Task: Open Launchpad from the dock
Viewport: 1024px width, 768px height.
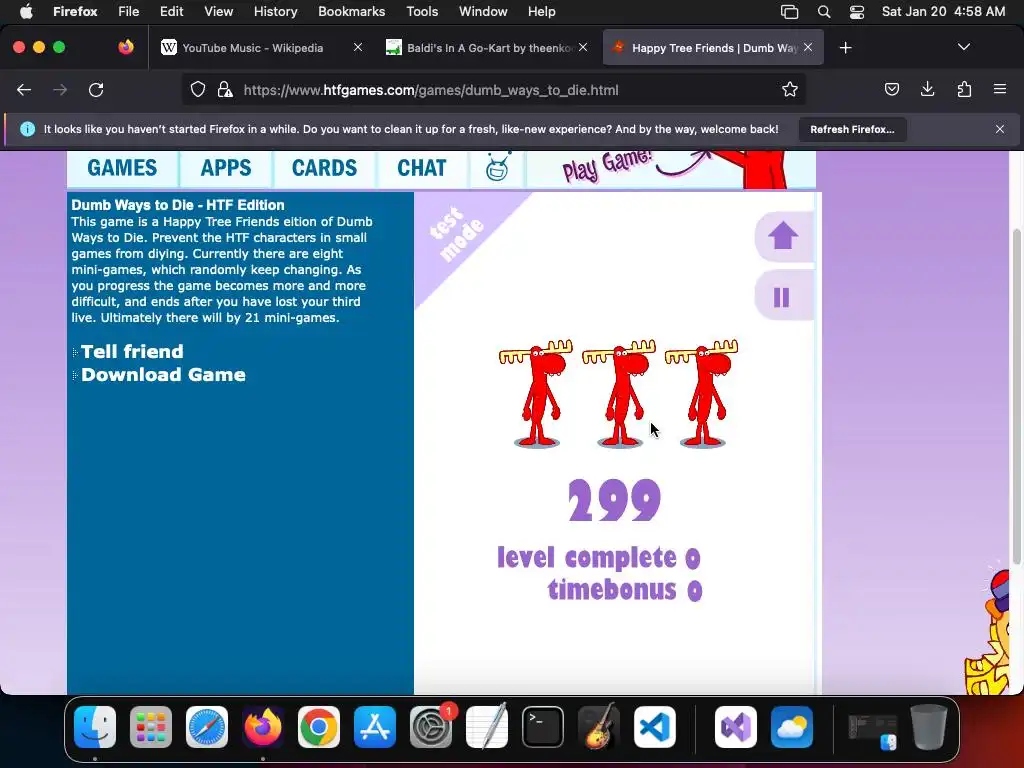Action: click(x=151, y=727)
